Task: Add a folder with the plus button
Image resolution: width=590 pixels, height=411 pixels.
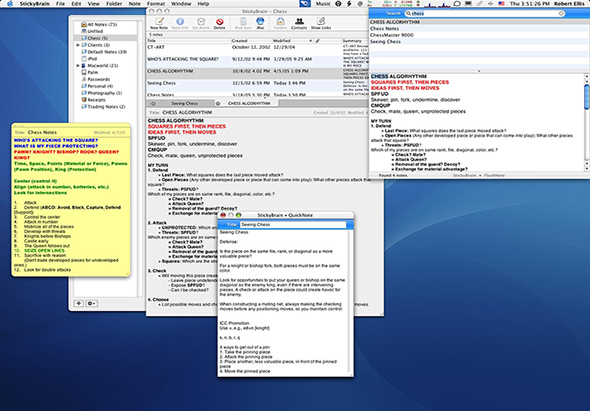Action: click(x=79, y=303)
